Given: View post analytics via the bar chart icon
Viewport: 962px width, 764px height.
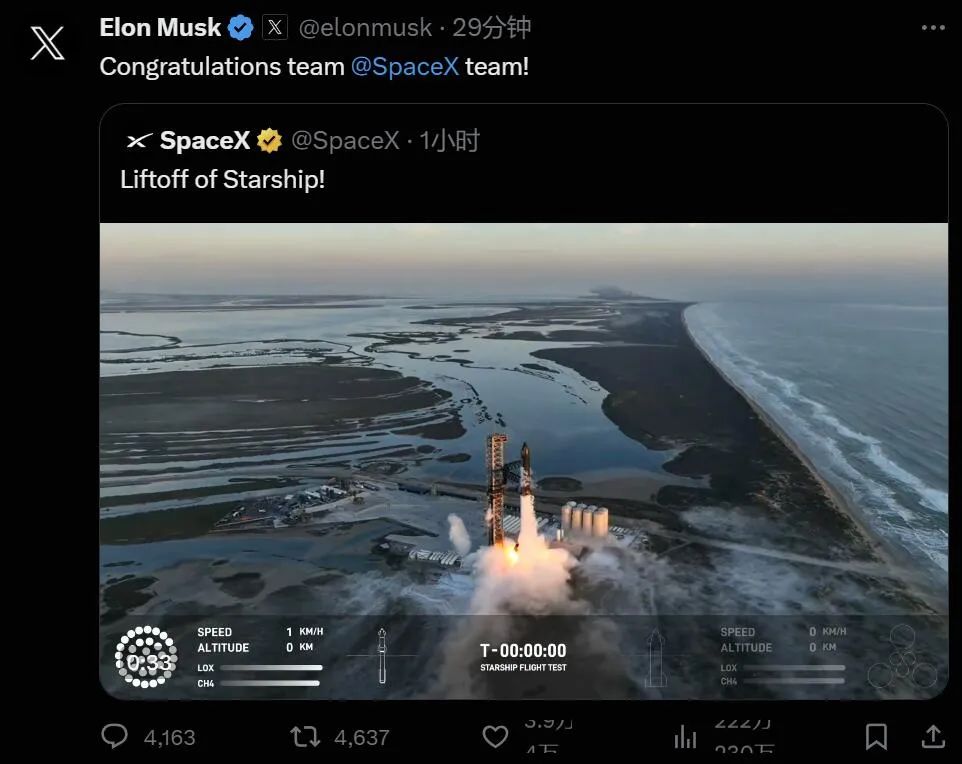Looking at the screenshot, I should tap(686, 737).
